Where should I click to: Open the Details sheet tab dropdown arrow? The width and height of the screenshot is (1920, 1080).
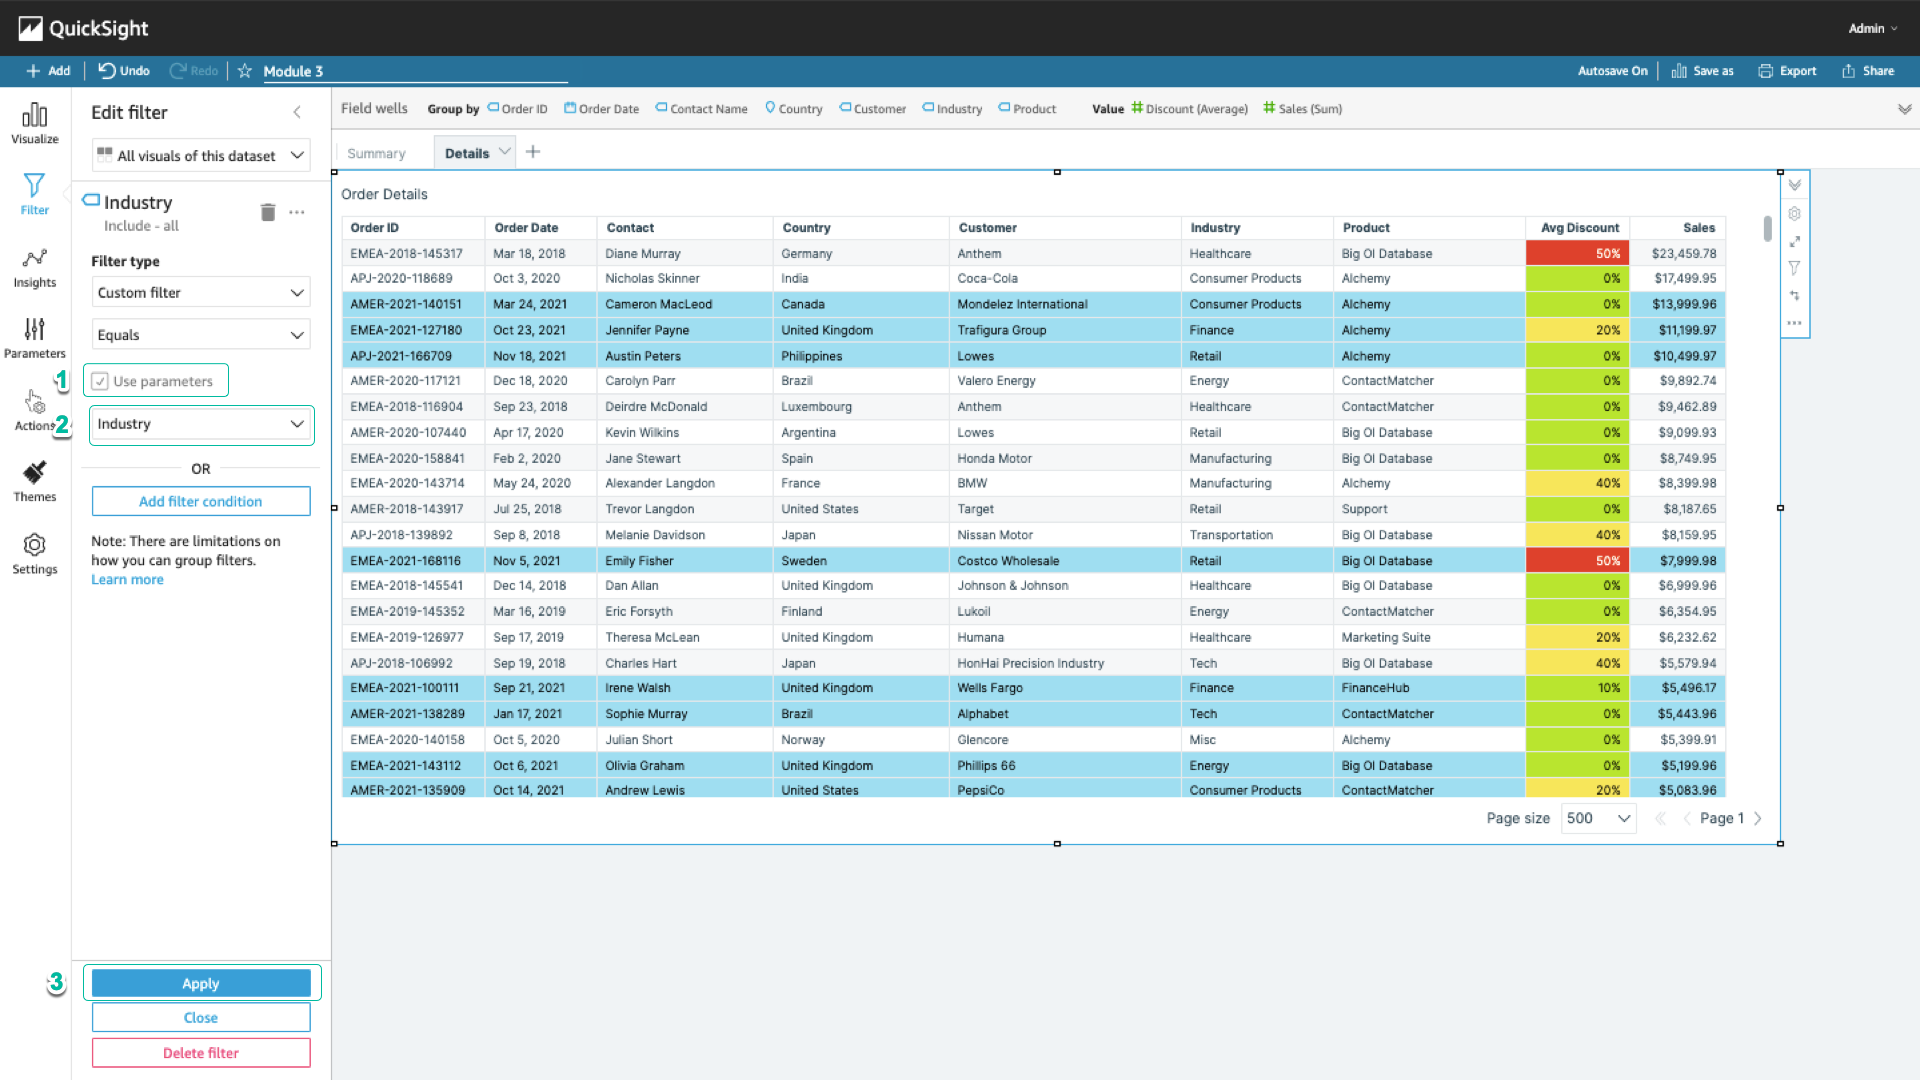click(x=505, y=152)
